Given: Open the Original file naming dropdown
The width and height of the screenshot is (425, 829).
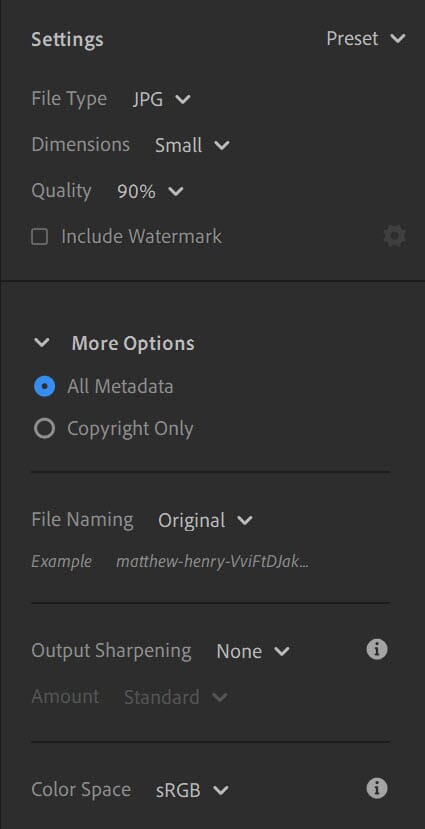Looking at the screenshot, I should 205,520.
